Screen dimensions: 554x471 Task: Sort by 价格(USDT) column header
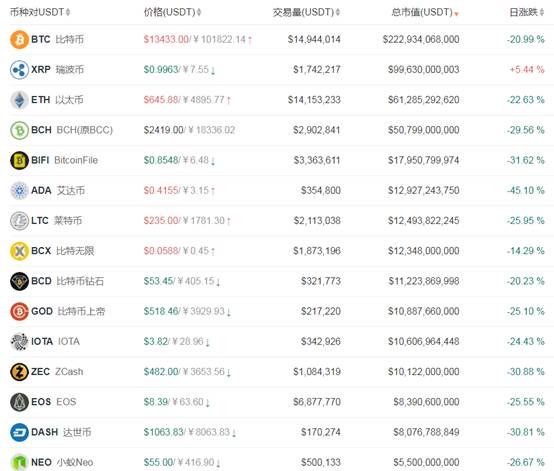click(172, 12)
